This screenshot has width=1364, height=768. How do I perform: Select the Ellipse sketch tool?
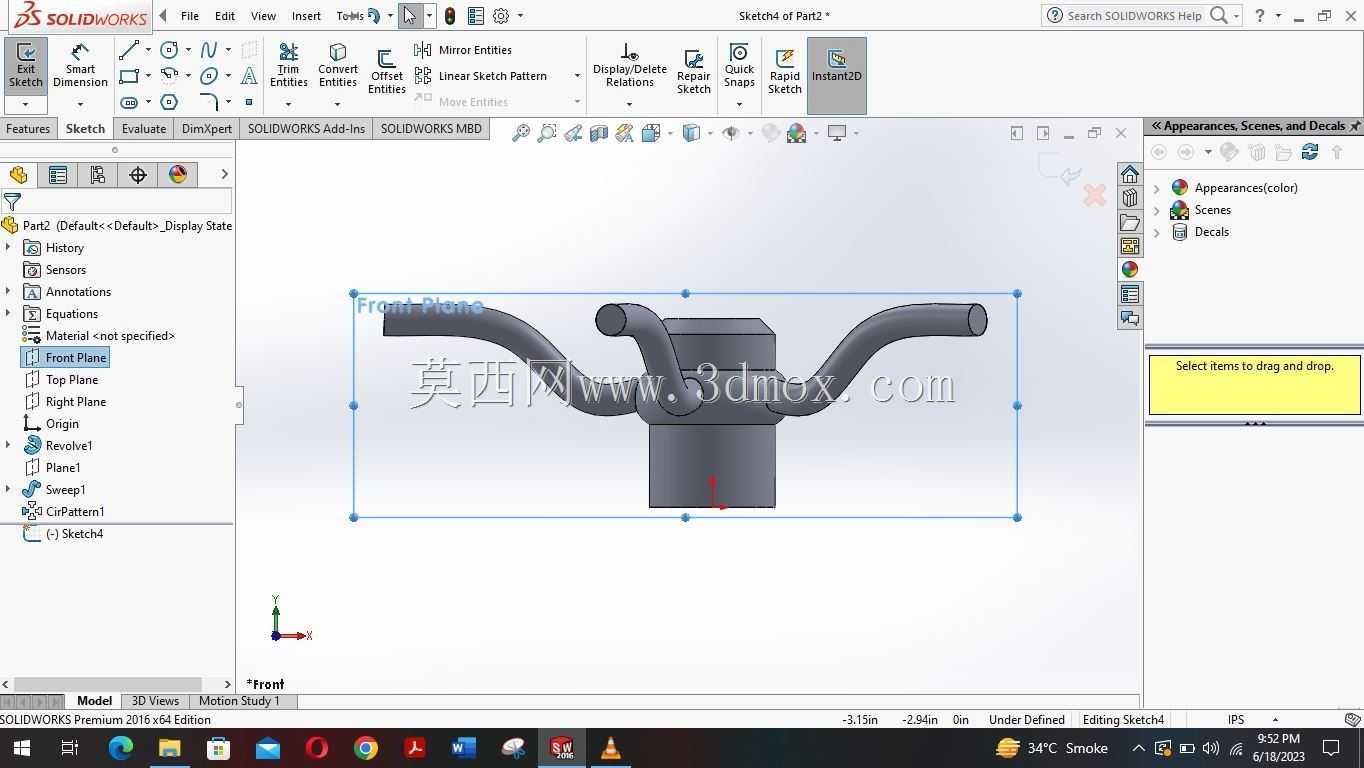pos(209,76)
